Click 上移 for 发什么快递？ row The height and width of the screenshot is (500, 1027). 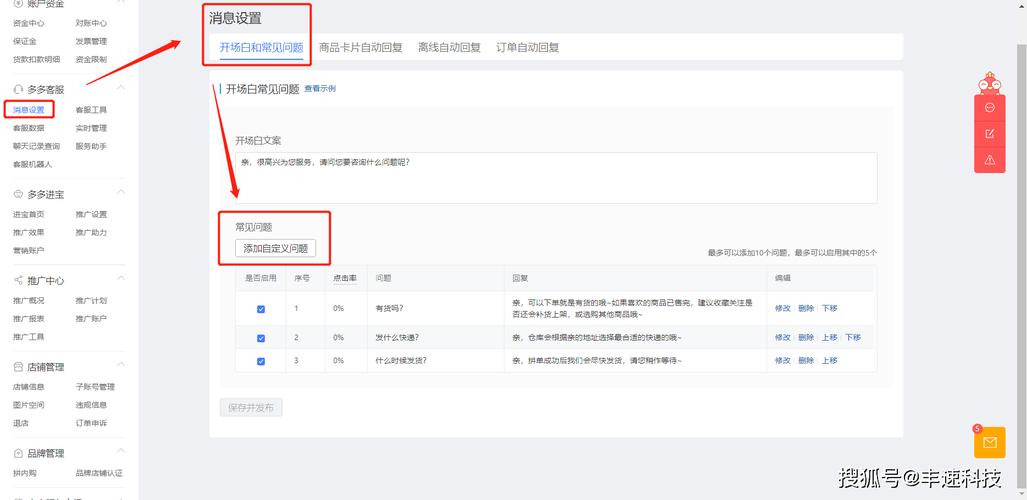click(830, 337)
